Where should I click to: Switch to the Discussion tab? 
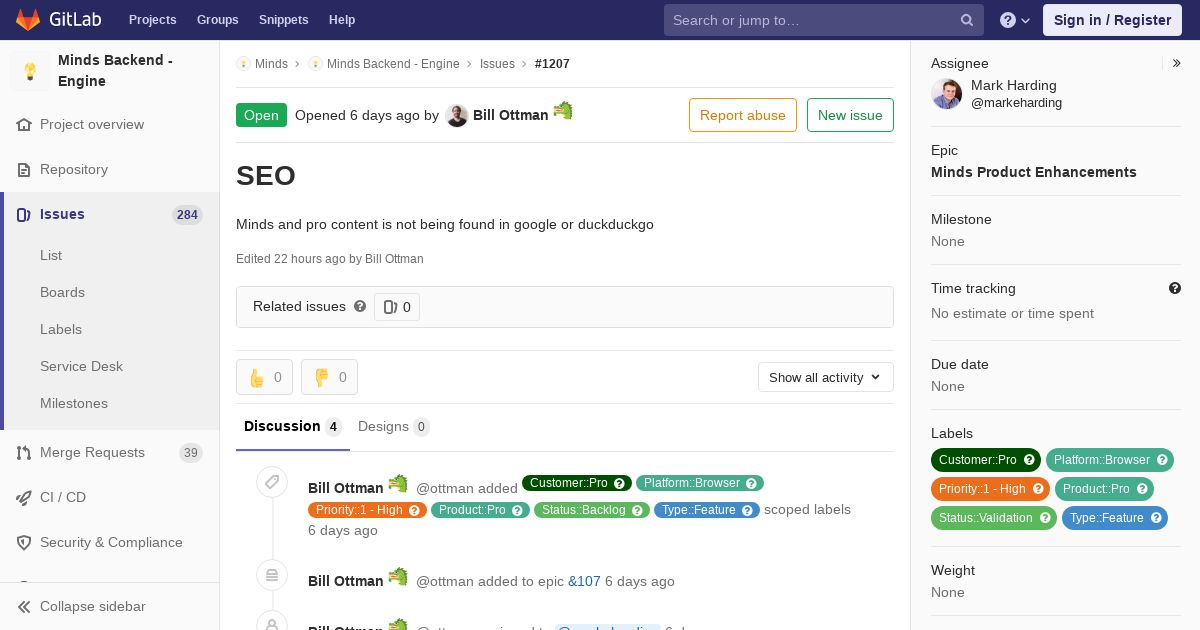pyautogui.click(x=293, y=427)
